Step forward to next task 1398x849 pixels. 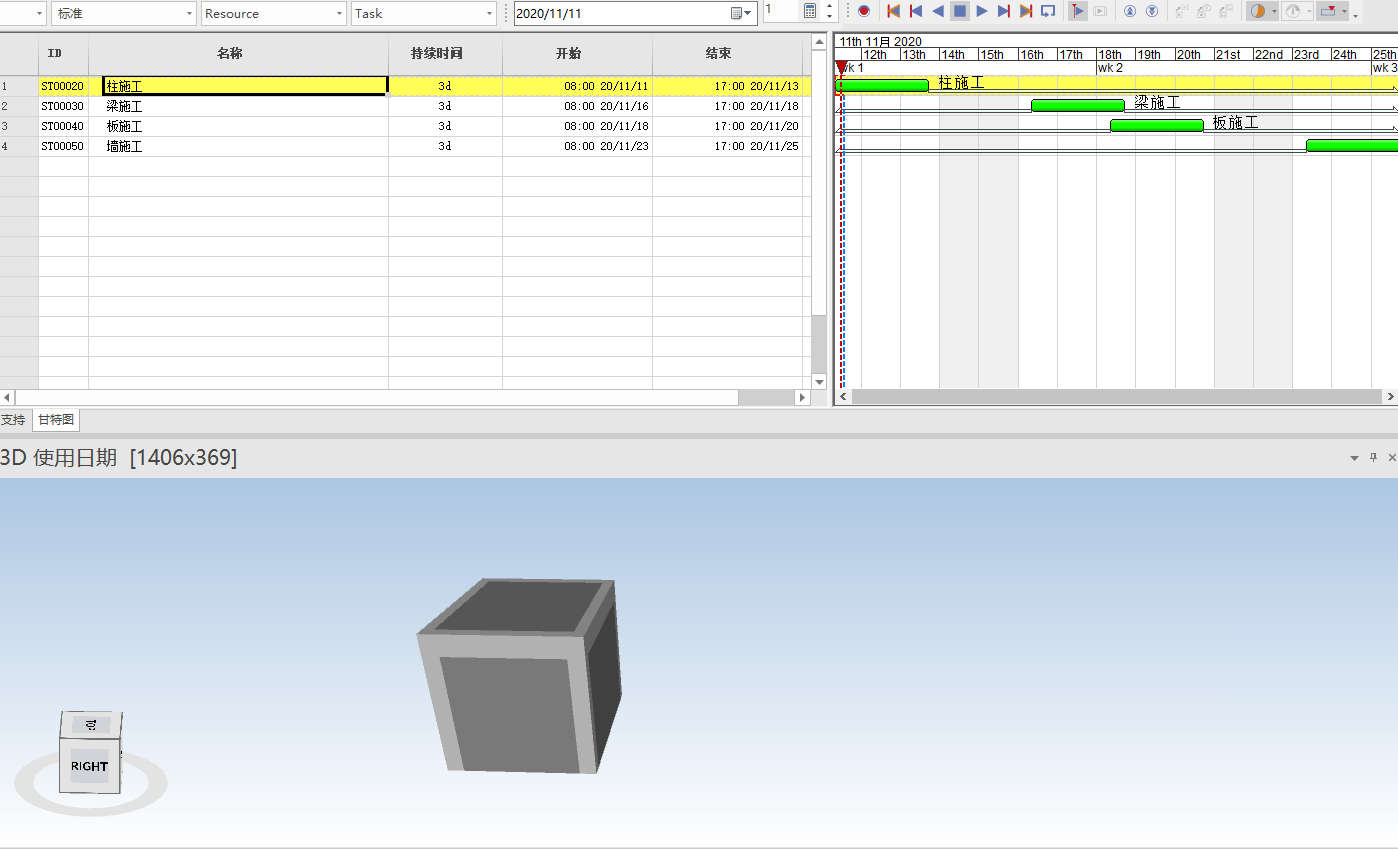pos(1004,11)
